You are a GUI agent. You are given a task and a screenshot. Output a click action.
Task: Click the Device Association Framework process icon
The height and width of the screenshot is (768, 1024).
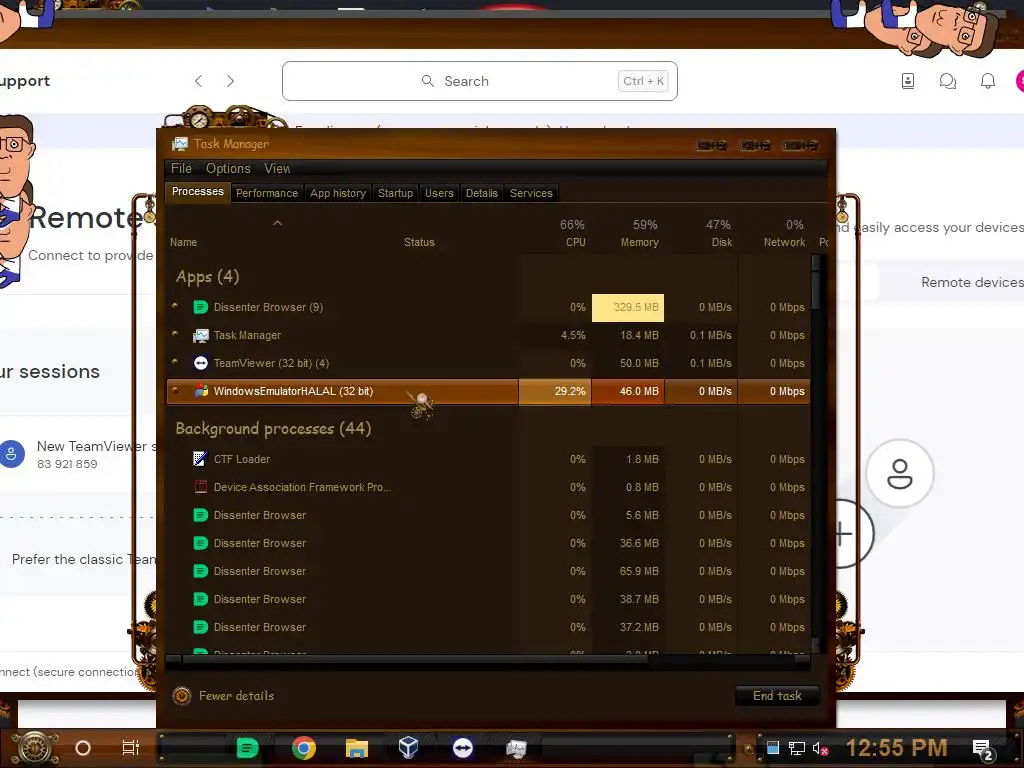(x=200, y=487)
